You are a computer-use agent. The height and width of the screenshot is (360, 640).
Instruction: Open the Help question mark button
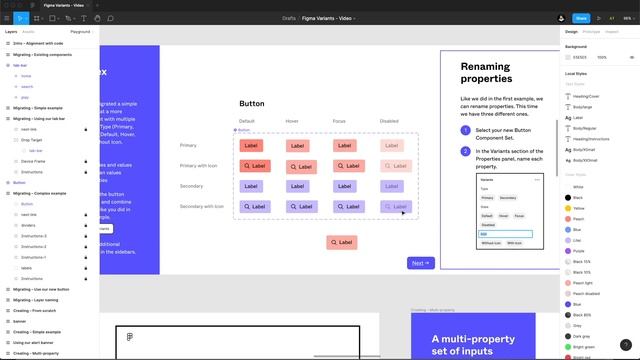(626, 345)
